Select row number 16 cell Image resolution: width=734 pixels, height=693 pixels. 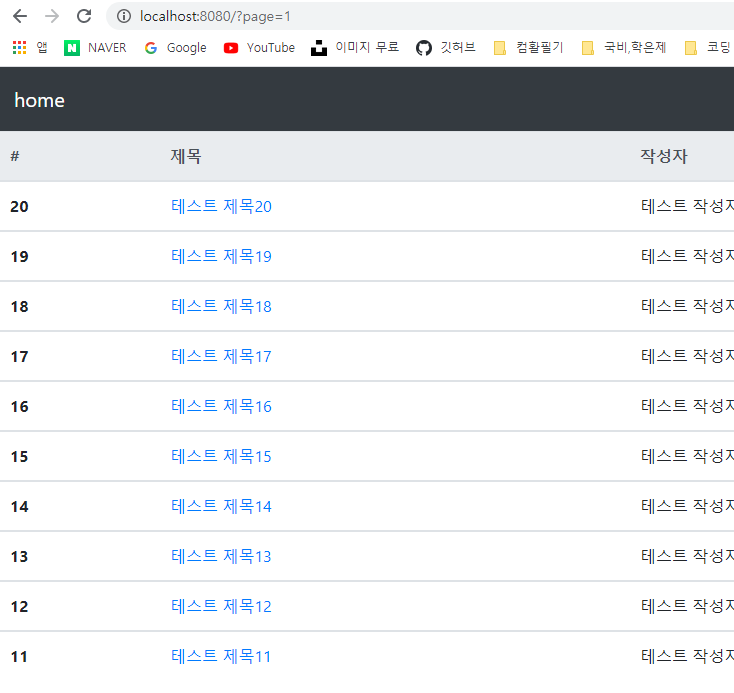20,406
